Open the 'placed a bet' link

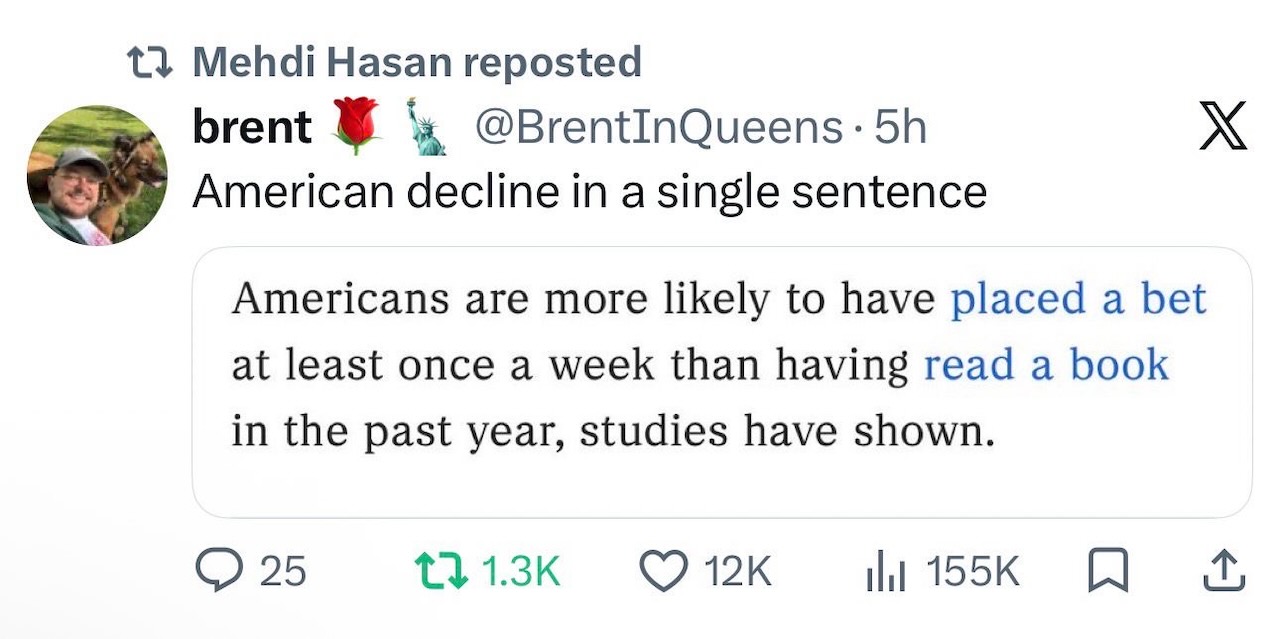[x=1078, y=299]
